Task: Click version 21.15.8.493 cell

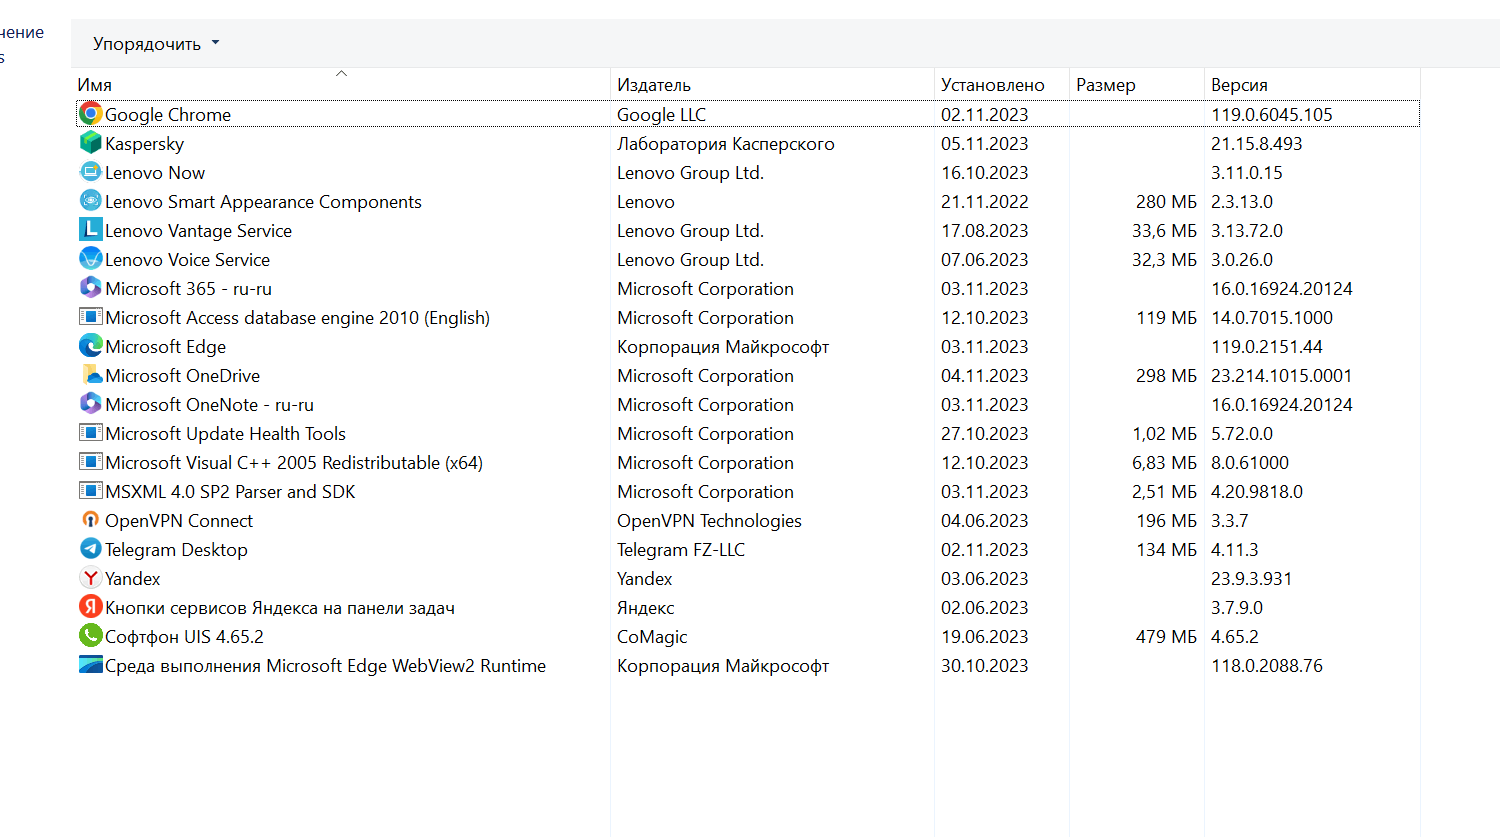Action: pos(1257,144)
